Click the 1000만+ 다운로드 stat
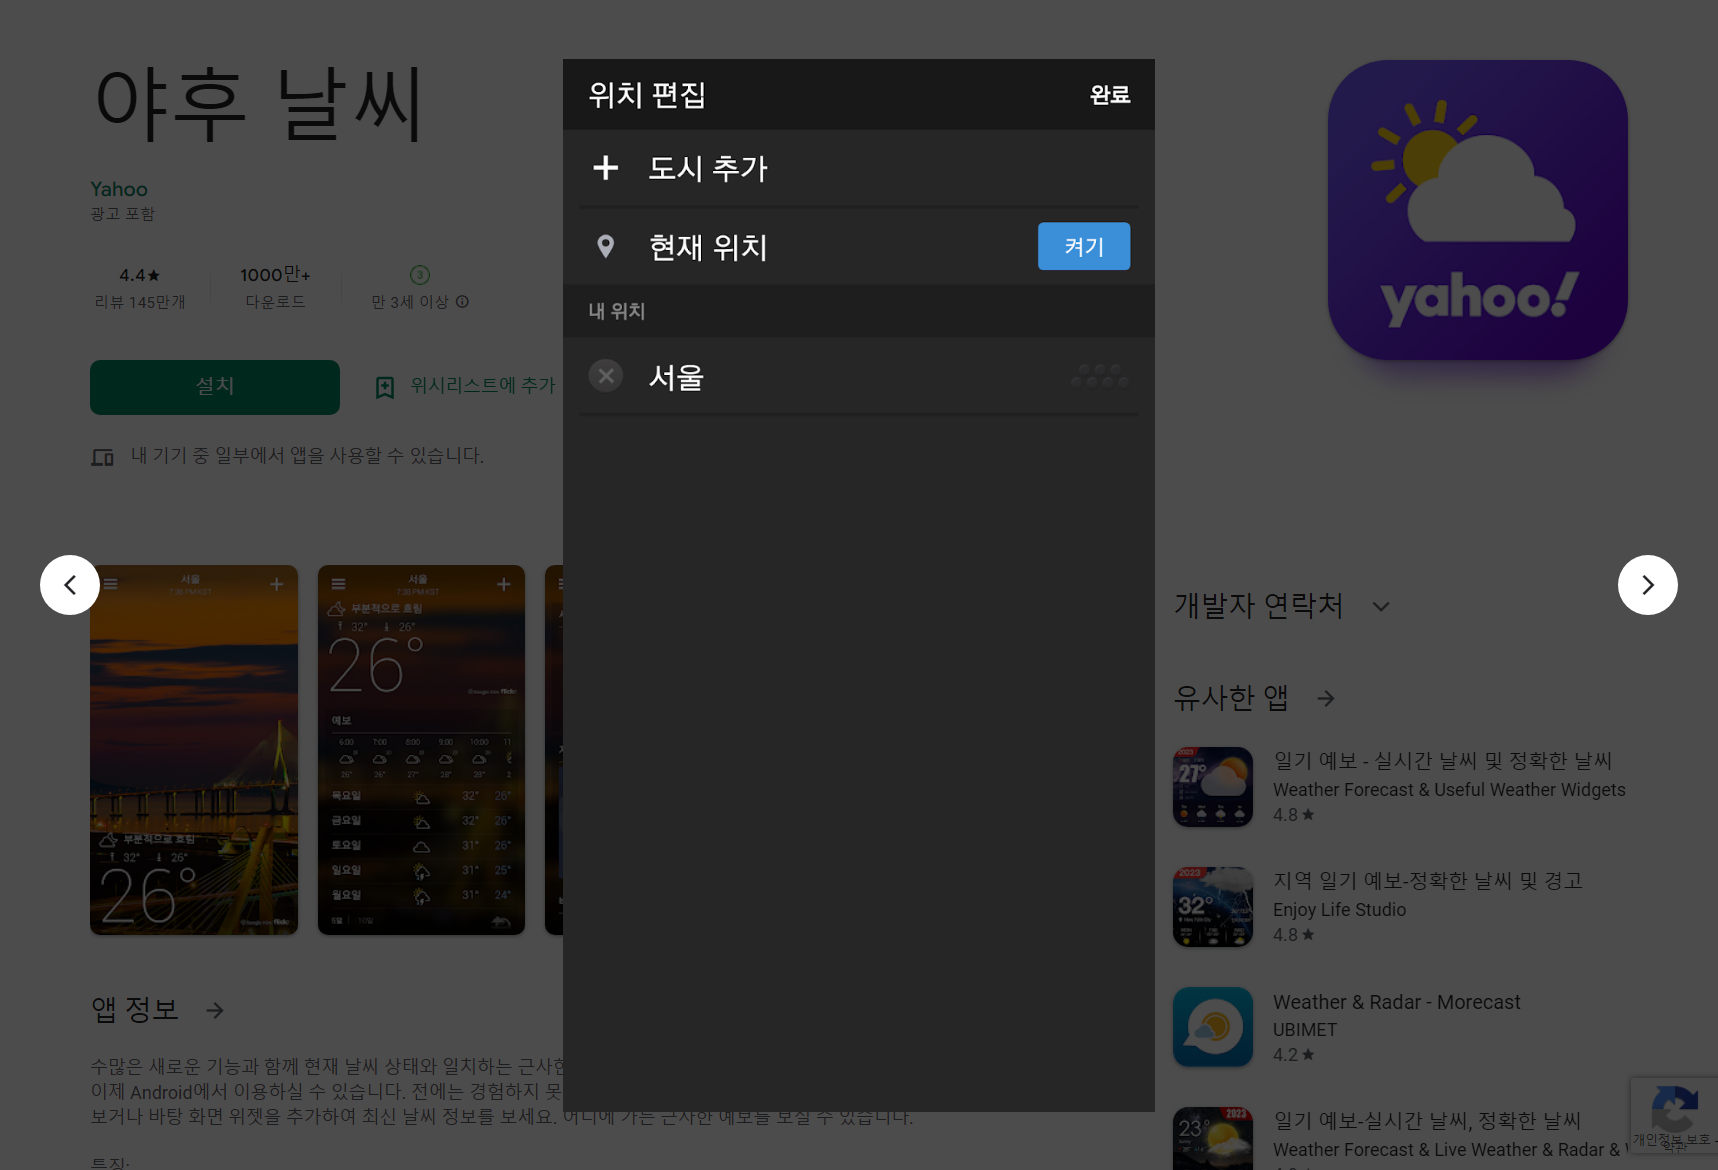This screenshot has width=1718, height=1170. [x=275, y=287]
